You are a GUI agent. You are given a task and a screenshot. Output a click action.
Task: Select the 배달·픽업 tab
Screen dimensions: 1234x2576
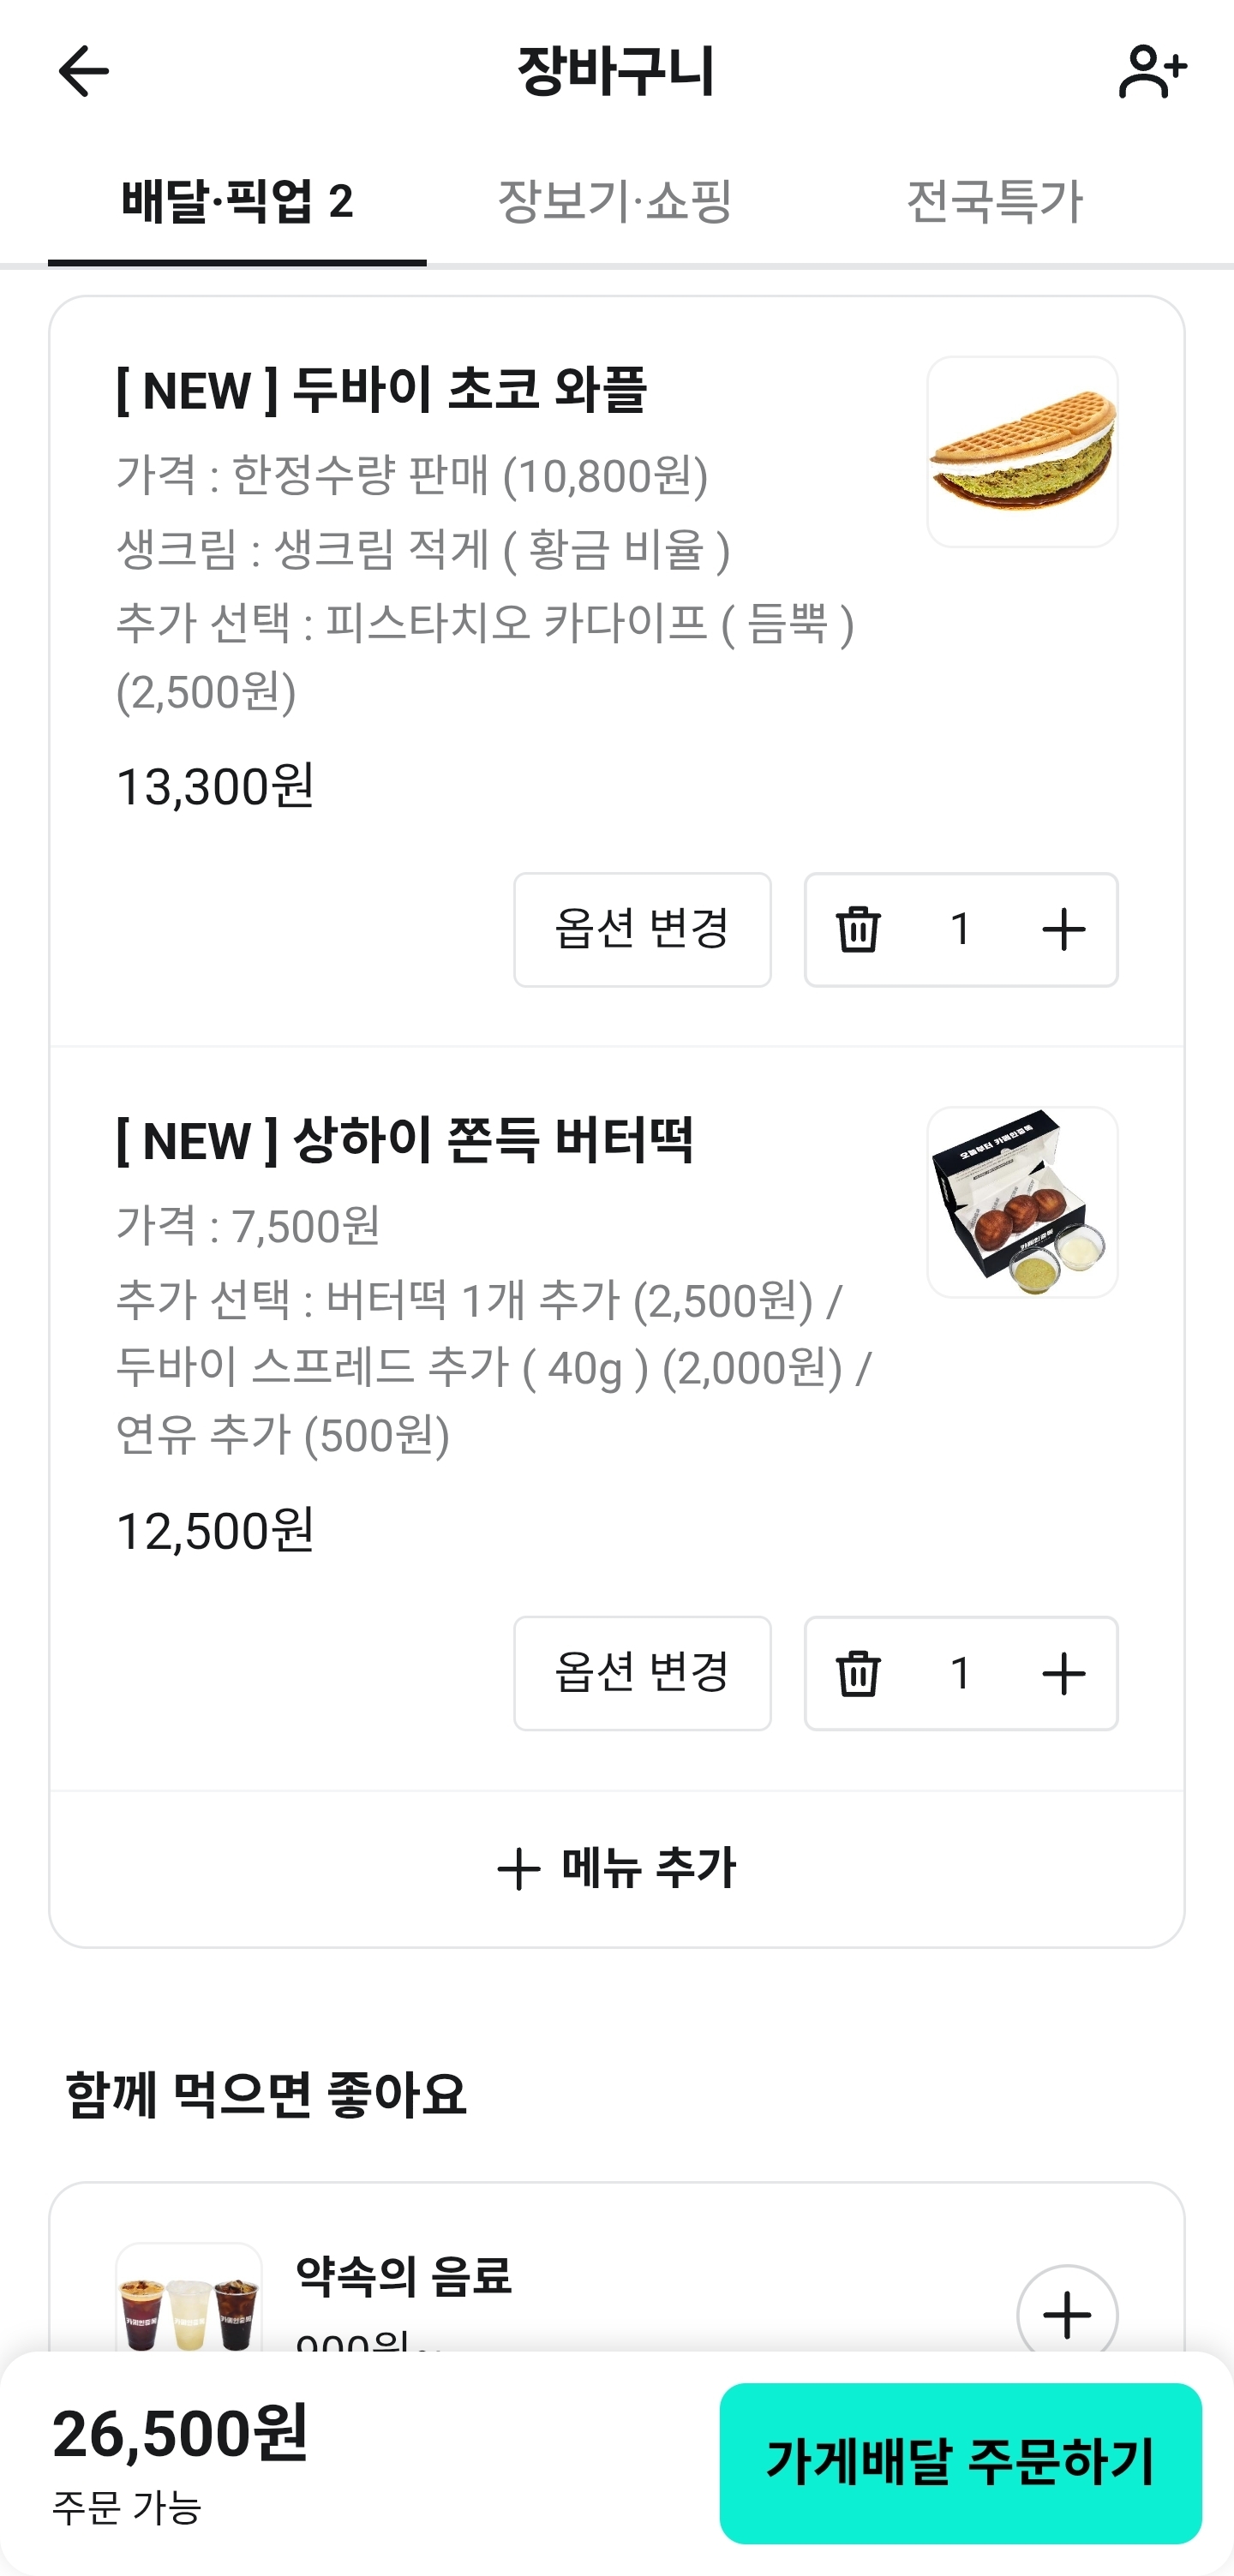coord(237,201)
